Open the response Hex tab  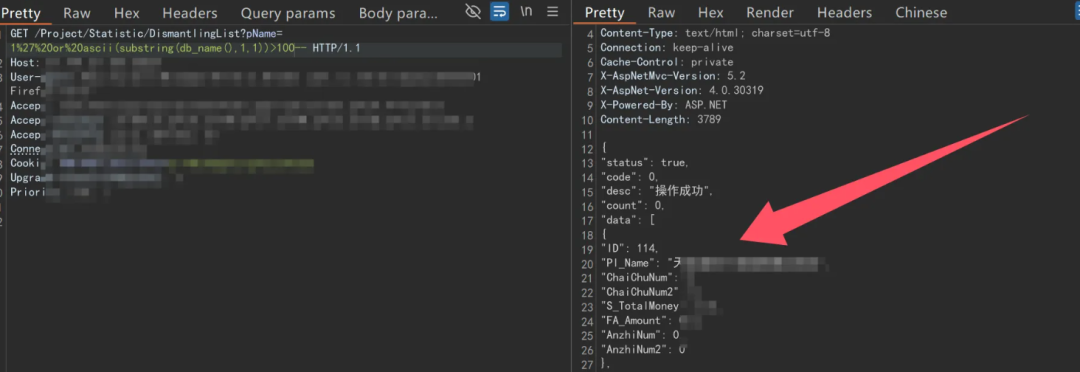coord(711,12)
